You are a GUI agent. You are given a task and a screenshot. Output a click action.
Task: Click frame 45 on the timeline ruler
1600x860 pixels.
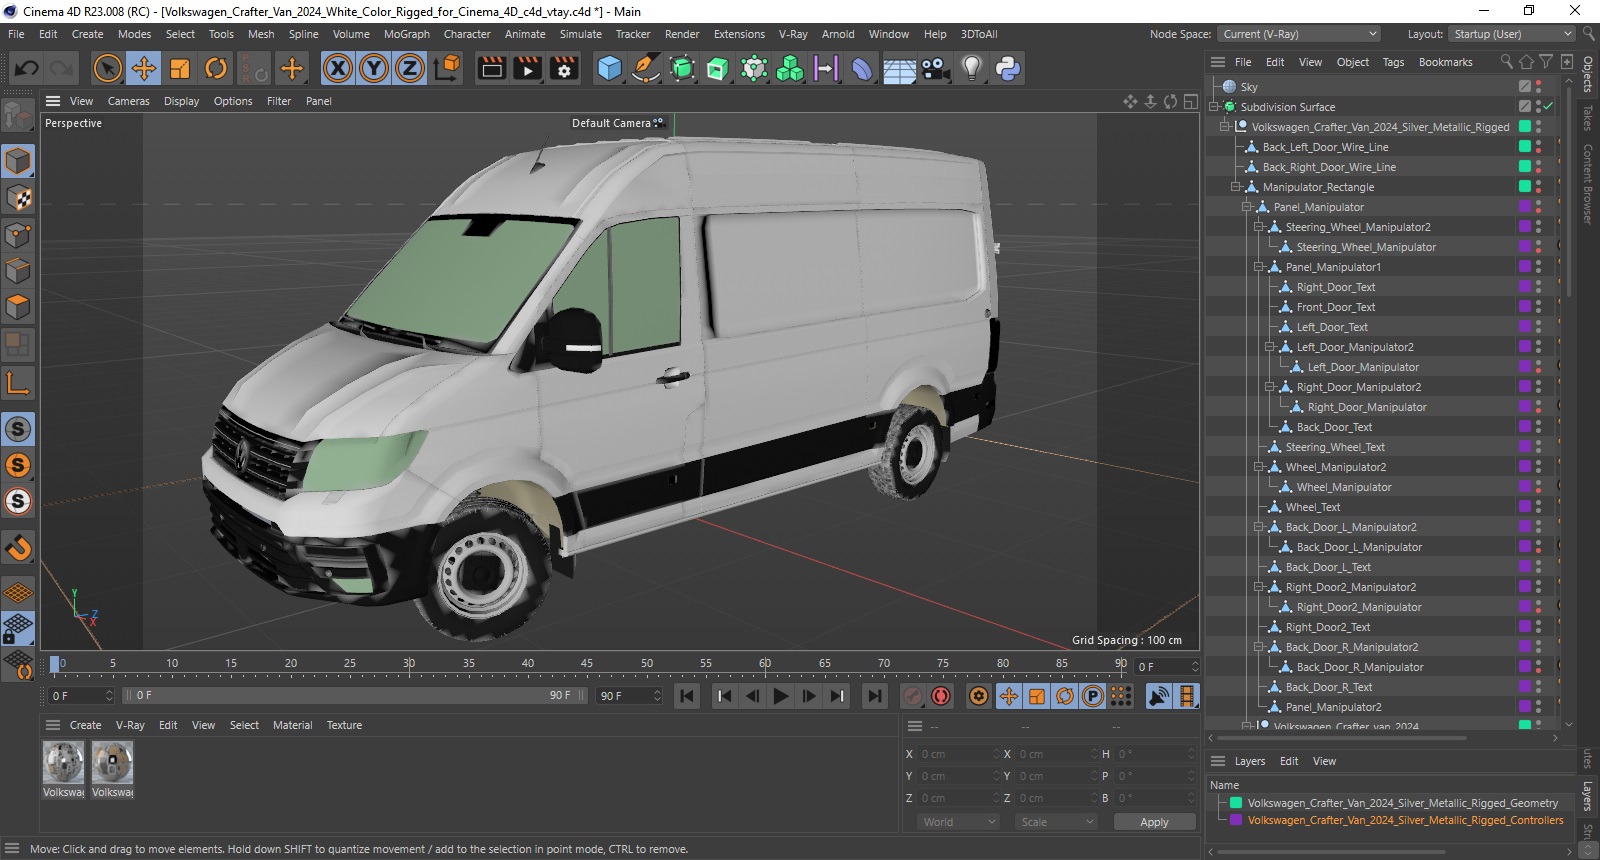pos(587,664)
